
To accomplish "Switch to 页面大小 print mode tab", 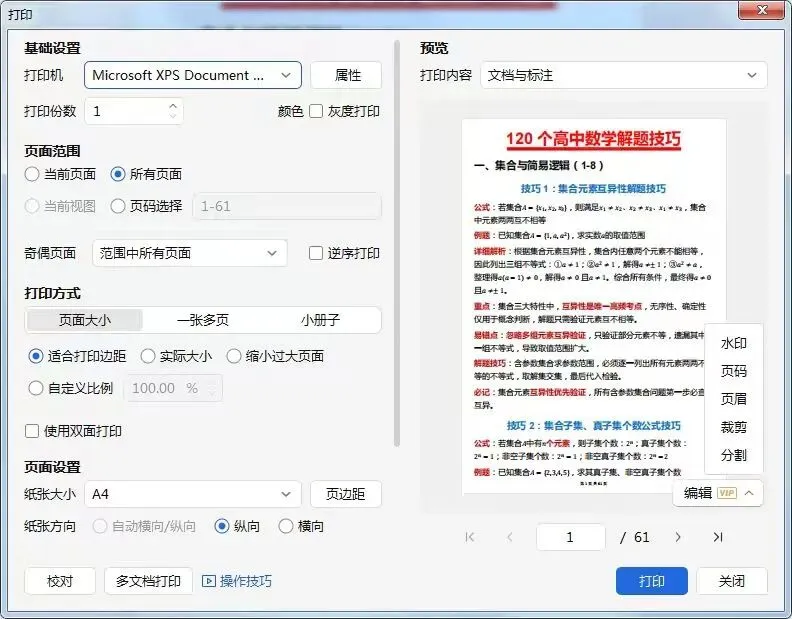I will point(85,320).
